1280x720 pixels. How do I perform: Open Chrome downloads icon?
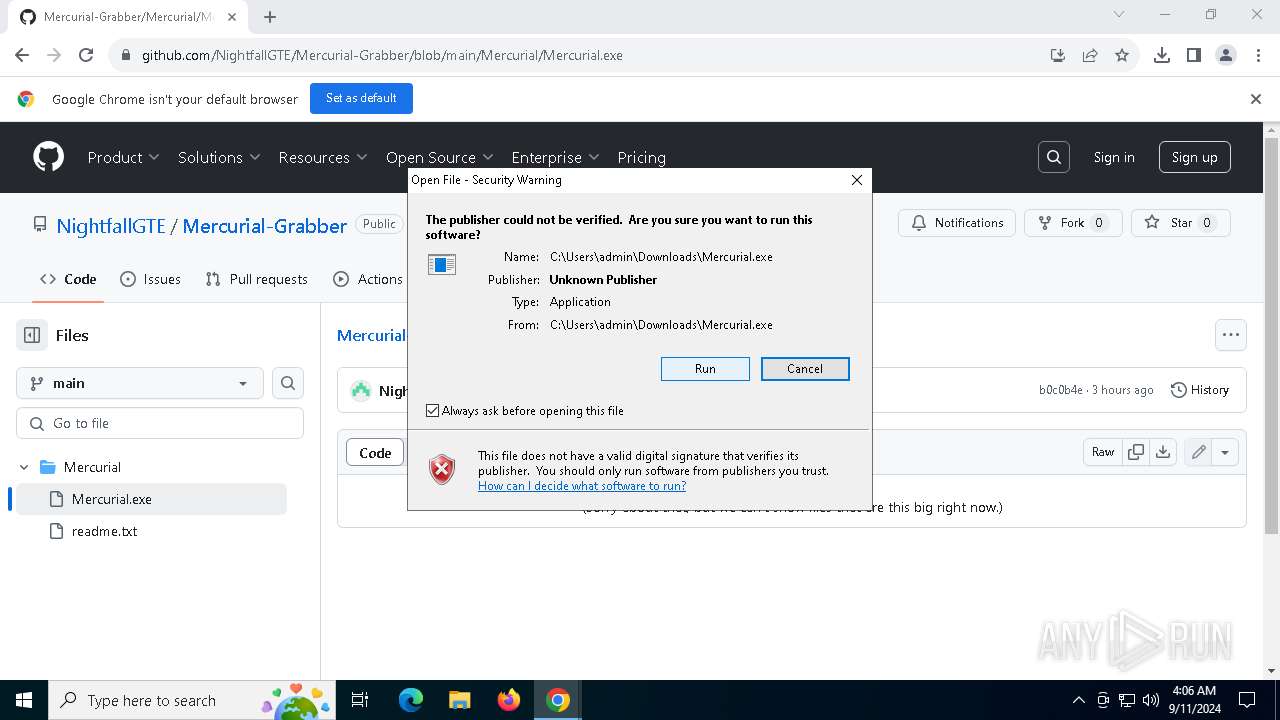(x=1162, y=55)
